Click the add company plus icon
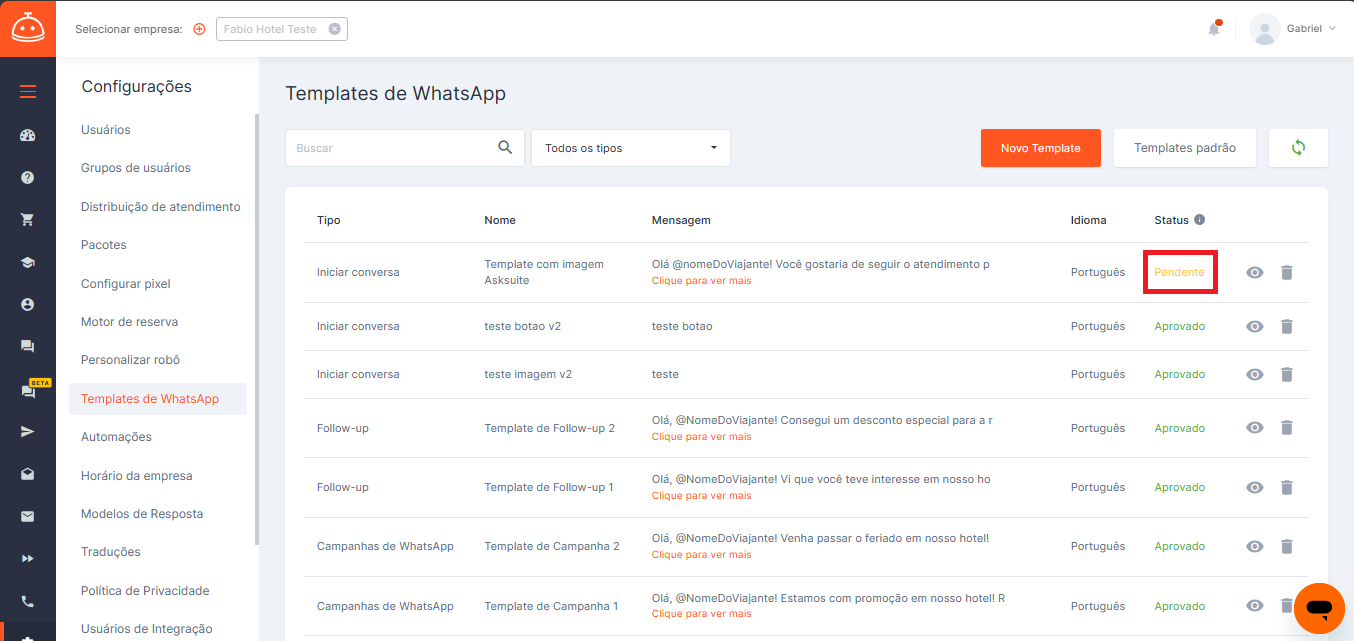Image resolution: width=1354 pixels, height=641 pixels. [199, 29]
